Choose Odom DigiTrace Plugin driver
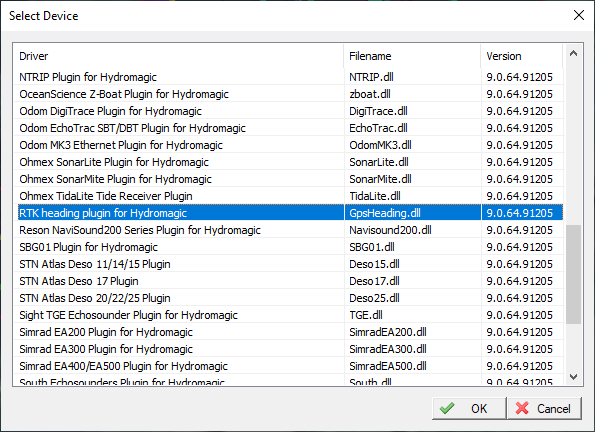Viewport: 595px width, 432px height. (288, 111)
